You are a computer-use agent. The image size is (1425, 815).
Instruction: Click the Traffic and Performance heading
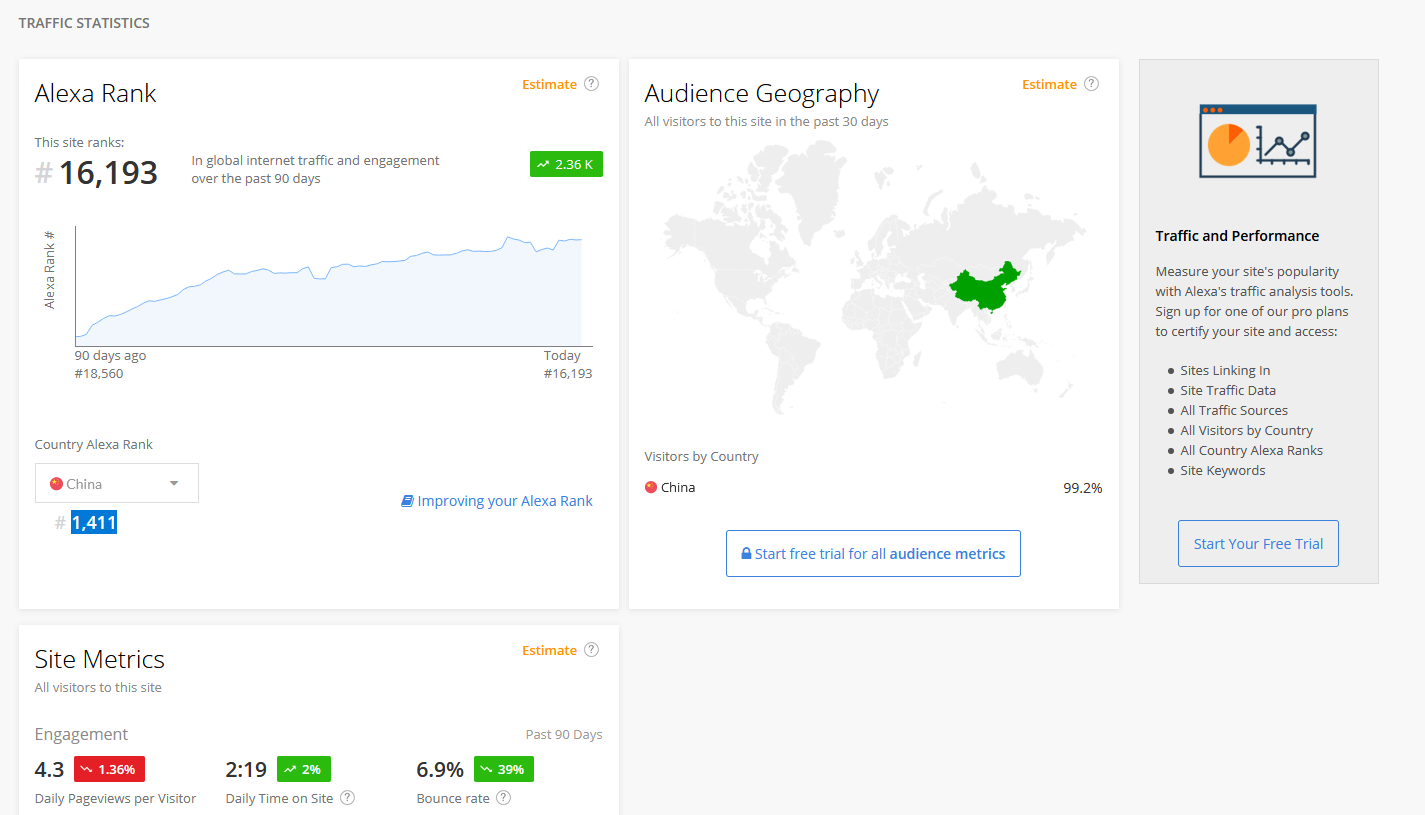(1237, 236)
